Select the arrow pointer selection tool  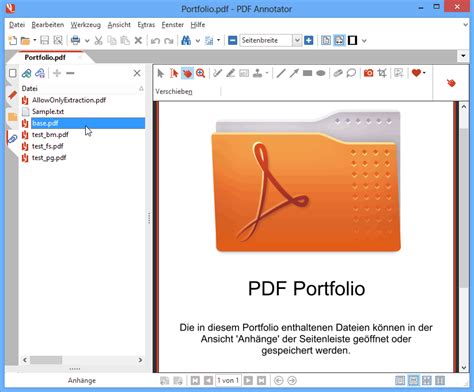(x=161, y=73)
